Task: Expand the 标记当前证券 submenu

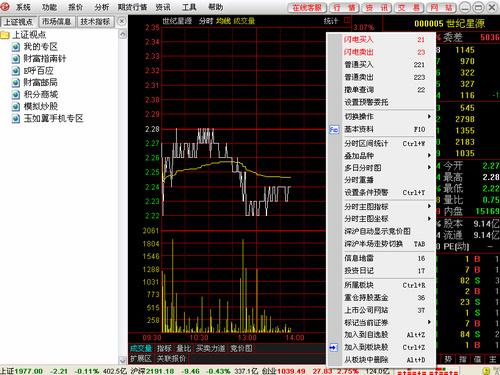Action: [x=385, y=323]
